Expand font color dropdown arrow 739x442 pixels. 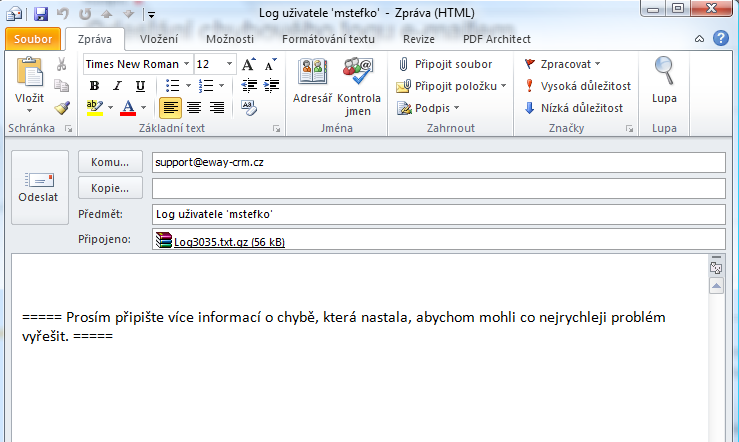coord(143,108)
